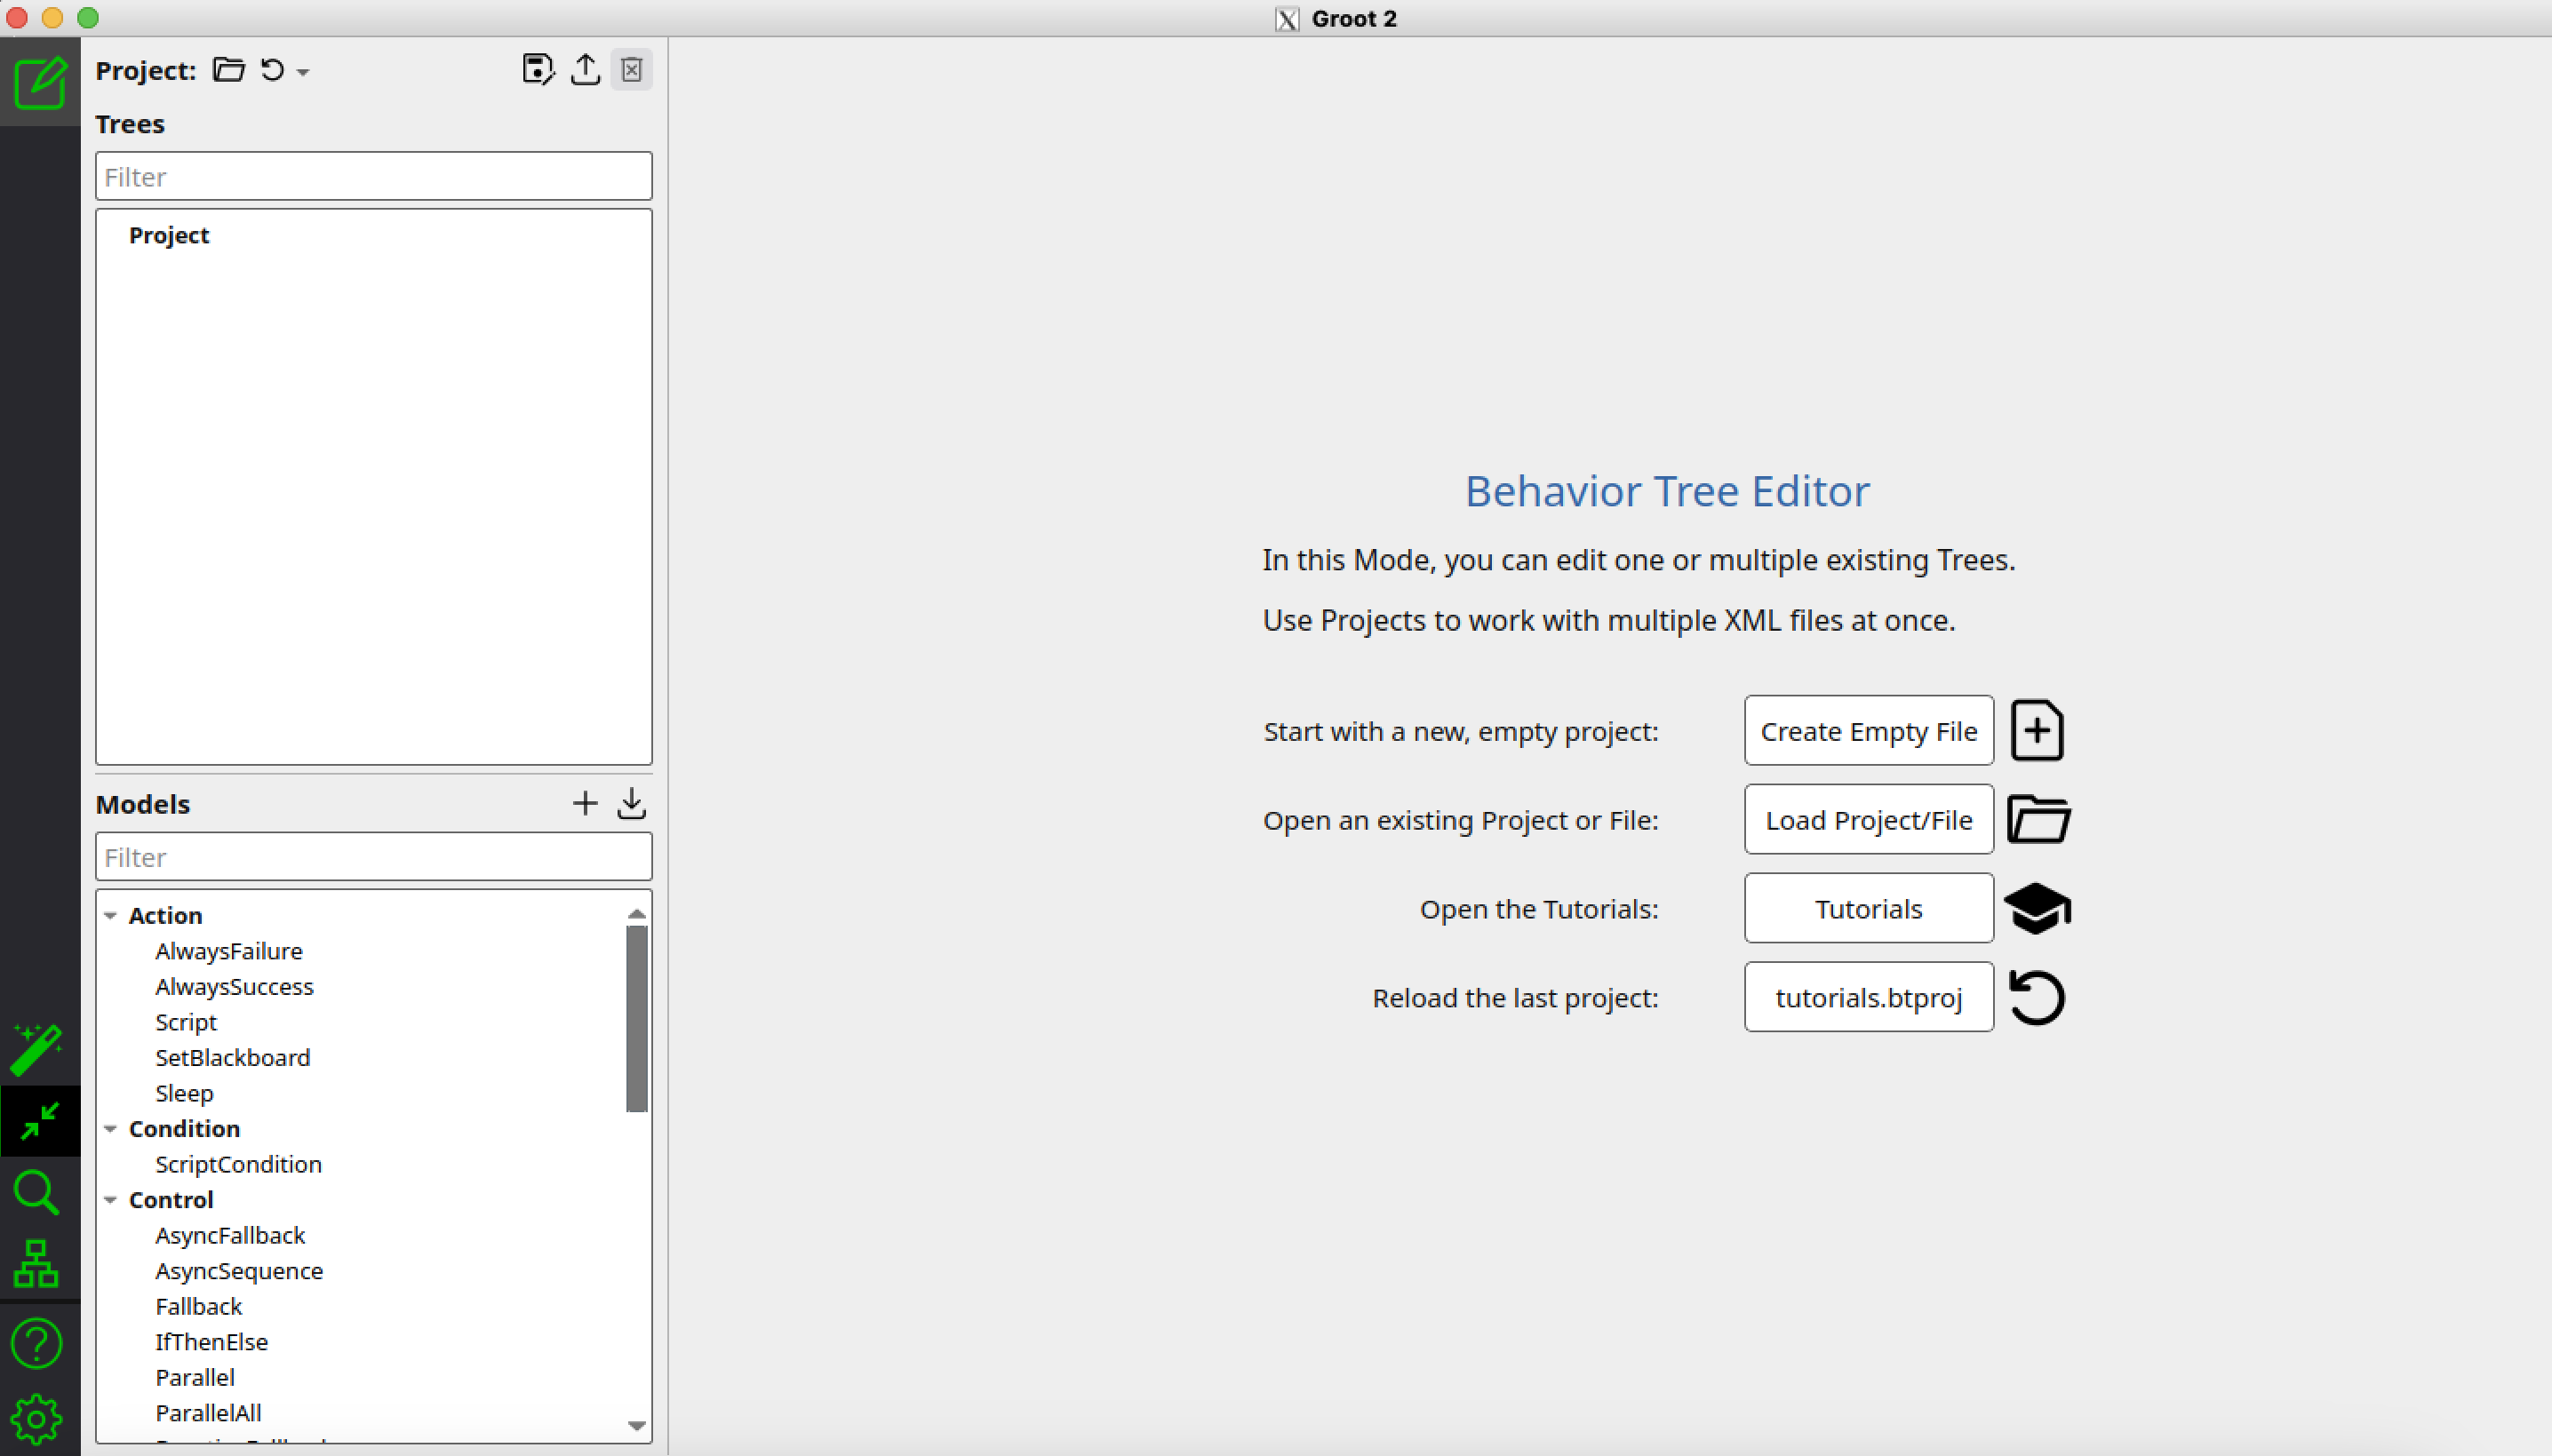The image size is (2552, 1456).
Task: Click the magic wand icon in sidebar
Action: (x=38, y=1049)
